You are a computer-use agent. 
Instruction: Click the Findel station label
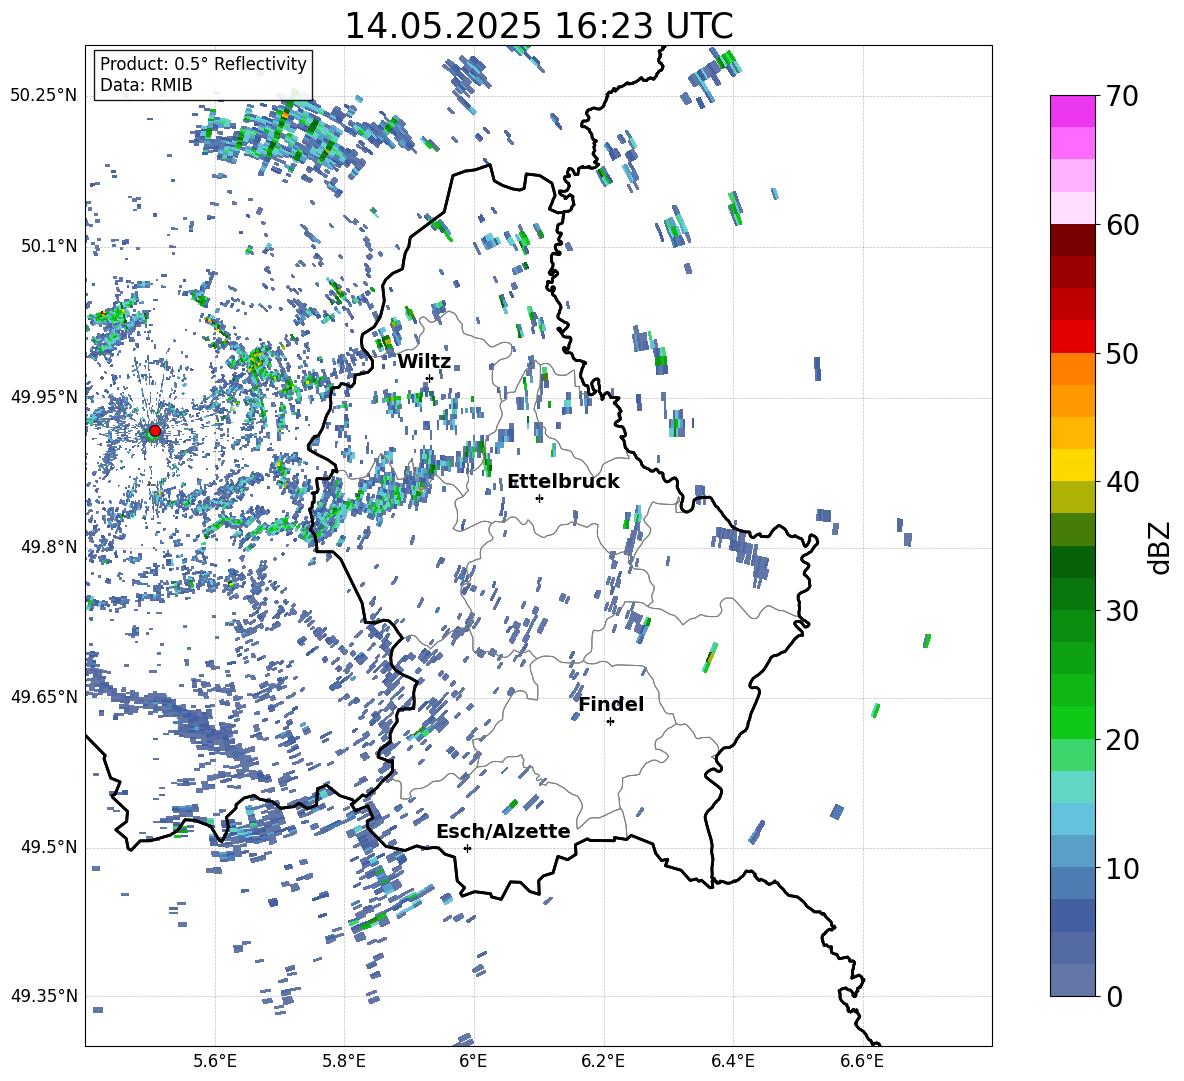click(611, 704)
